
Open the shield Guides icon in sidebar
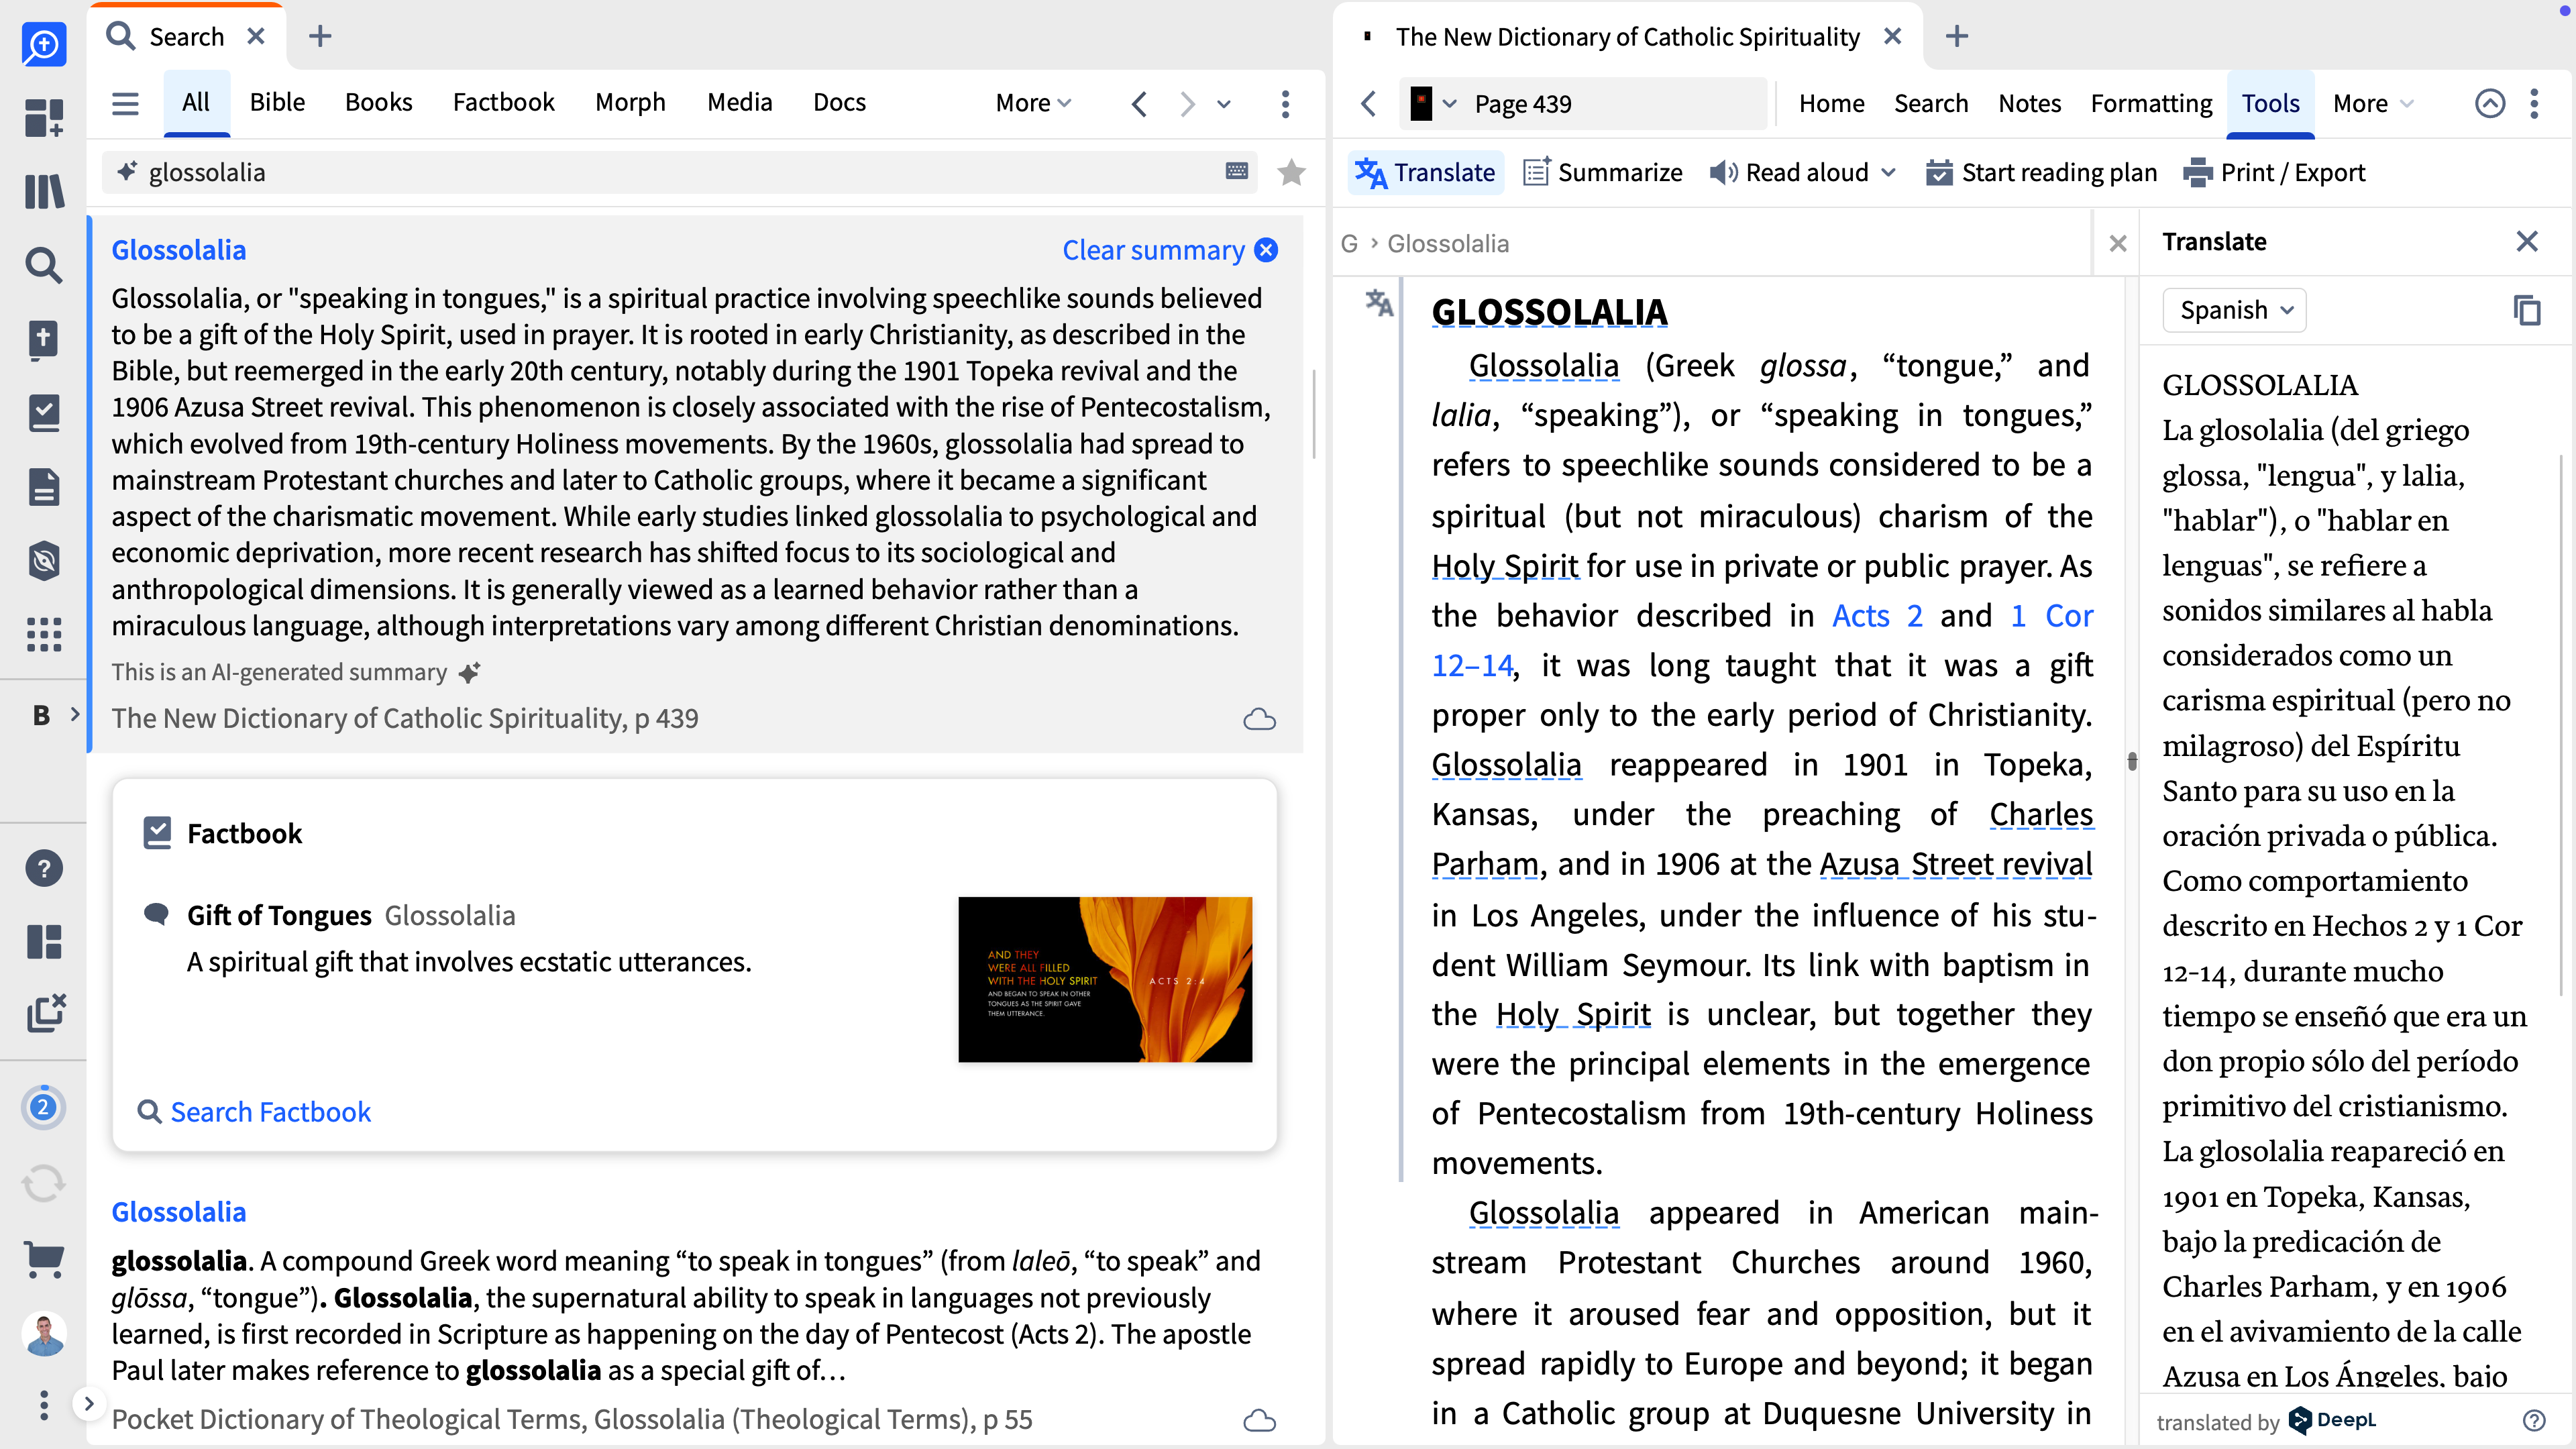click(x=44, y=561)
